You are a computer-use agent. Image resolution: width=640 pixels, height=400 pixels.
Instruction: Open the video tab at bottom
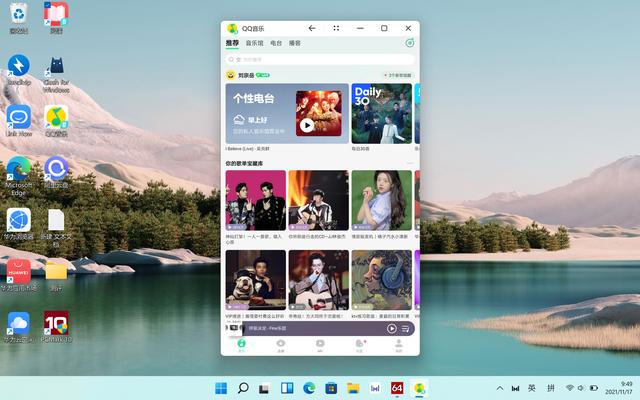pos(320,345)
